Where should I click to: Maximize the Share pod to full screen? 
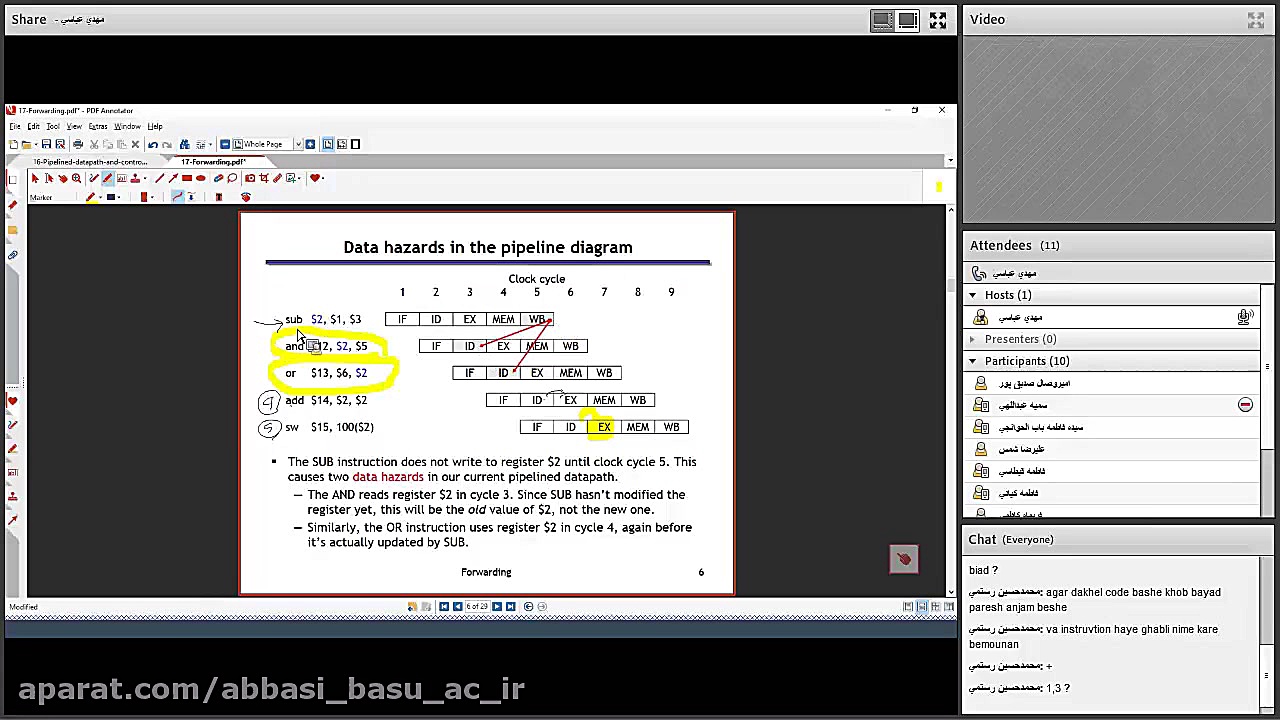(938, 19)
